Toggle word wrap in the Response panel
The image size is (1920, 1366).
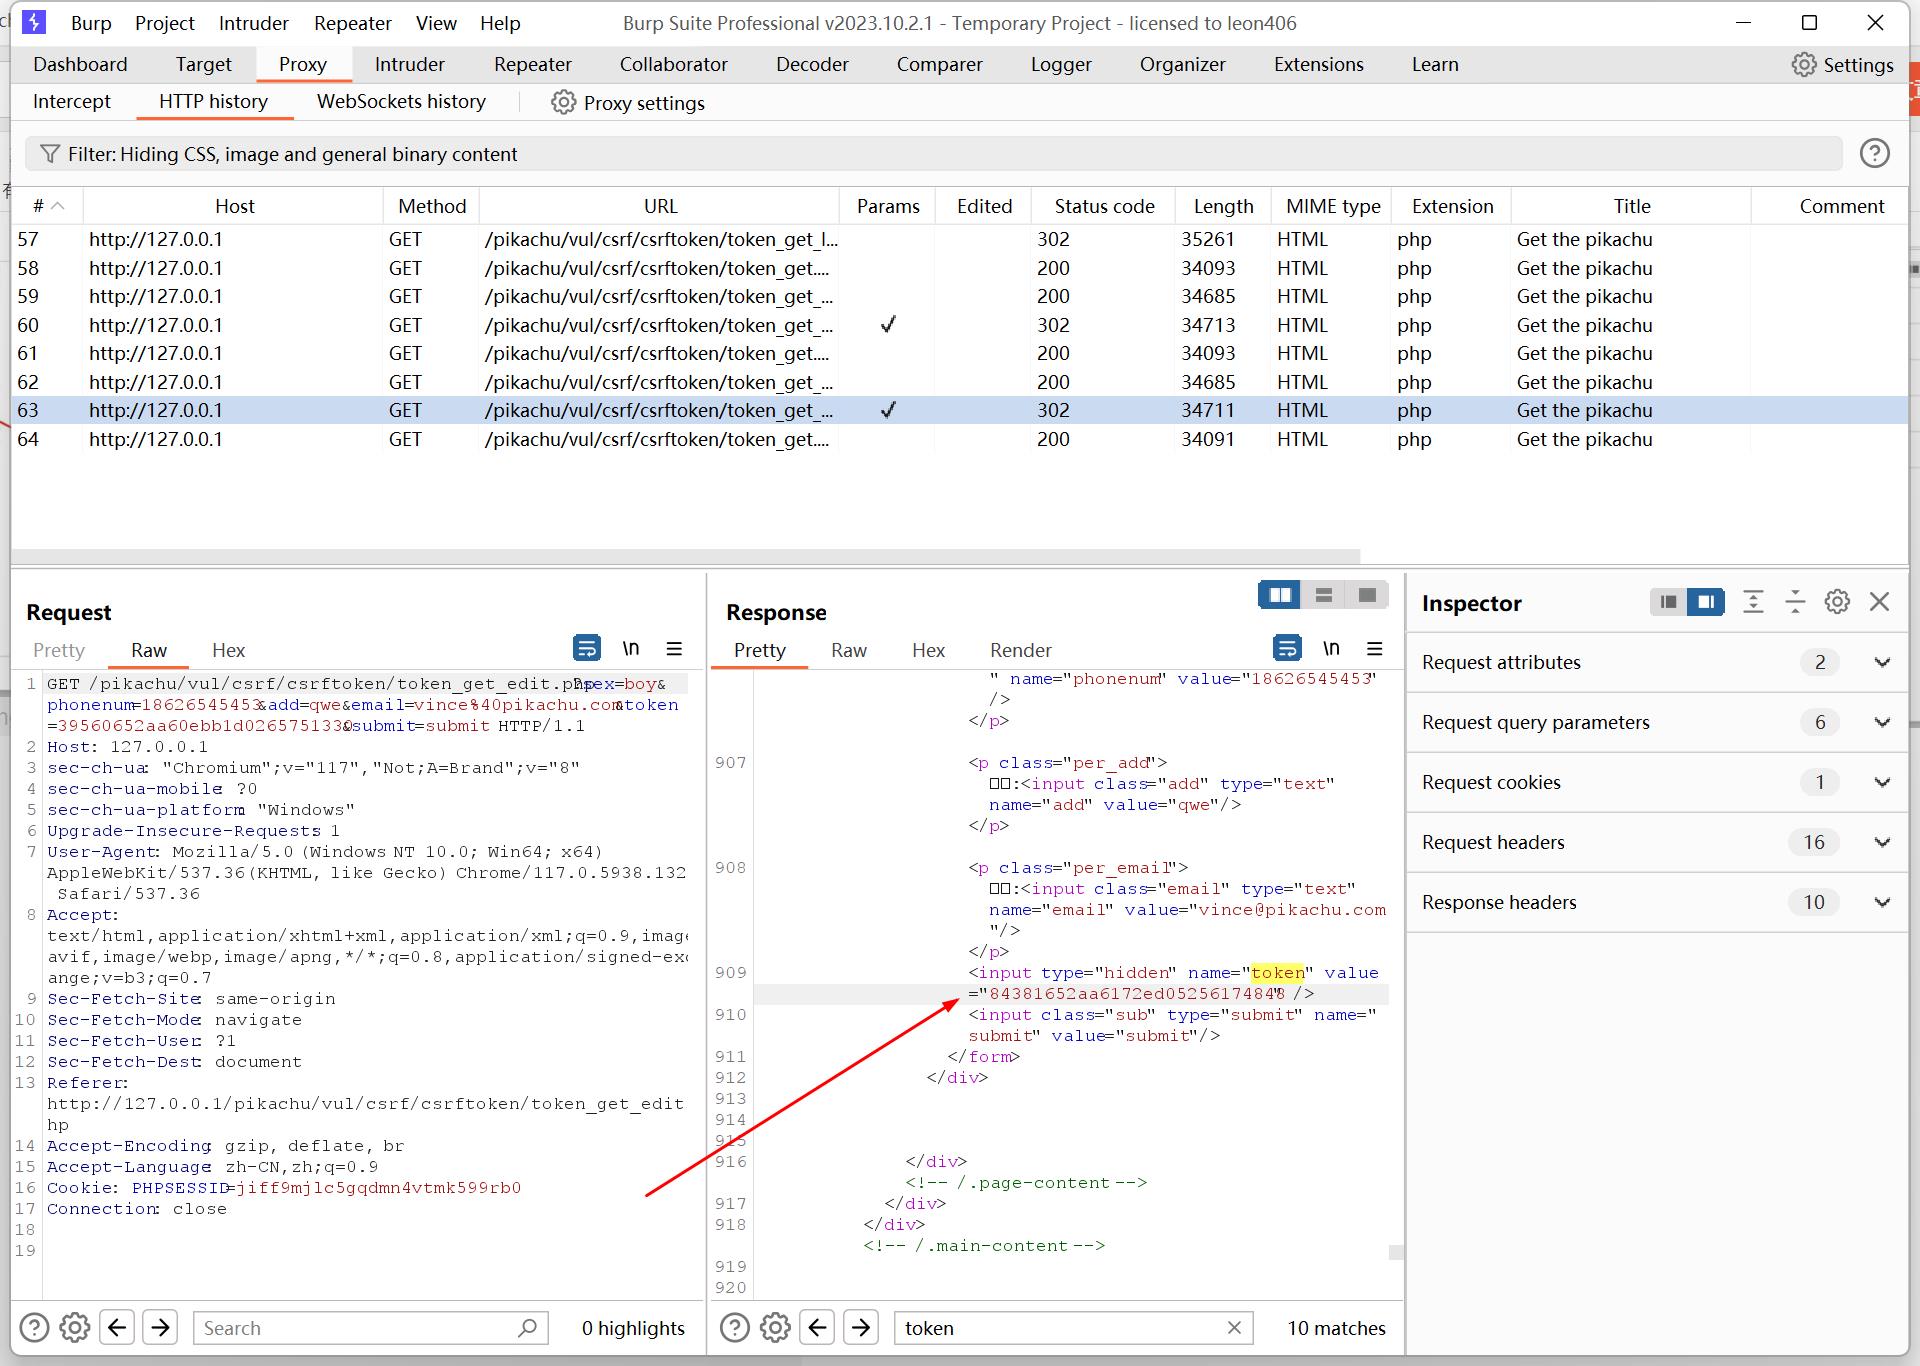(x=1286, y=648)
